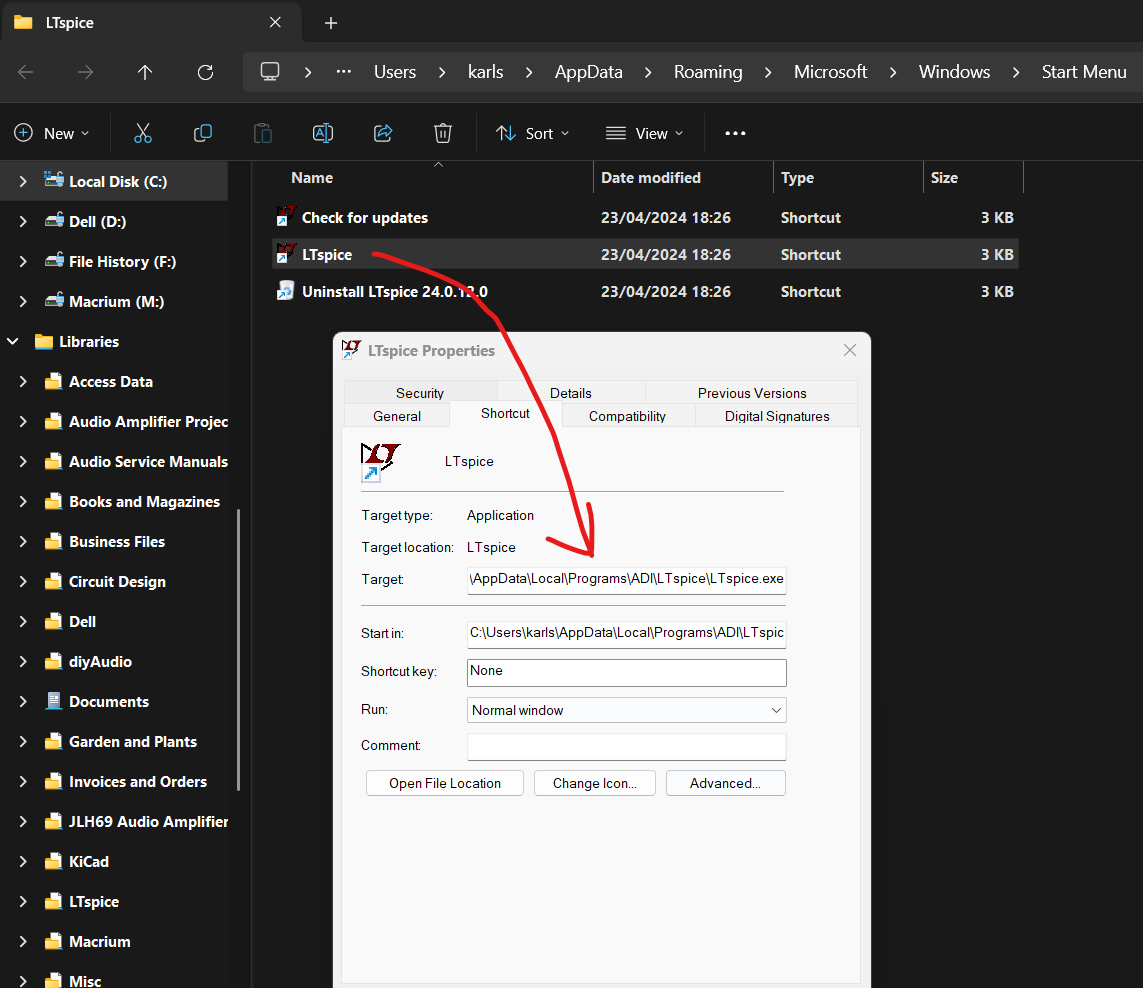Select Macrium (M:) drive in sidebar
The image size is (1143, 988).
(x=116, y=302)
